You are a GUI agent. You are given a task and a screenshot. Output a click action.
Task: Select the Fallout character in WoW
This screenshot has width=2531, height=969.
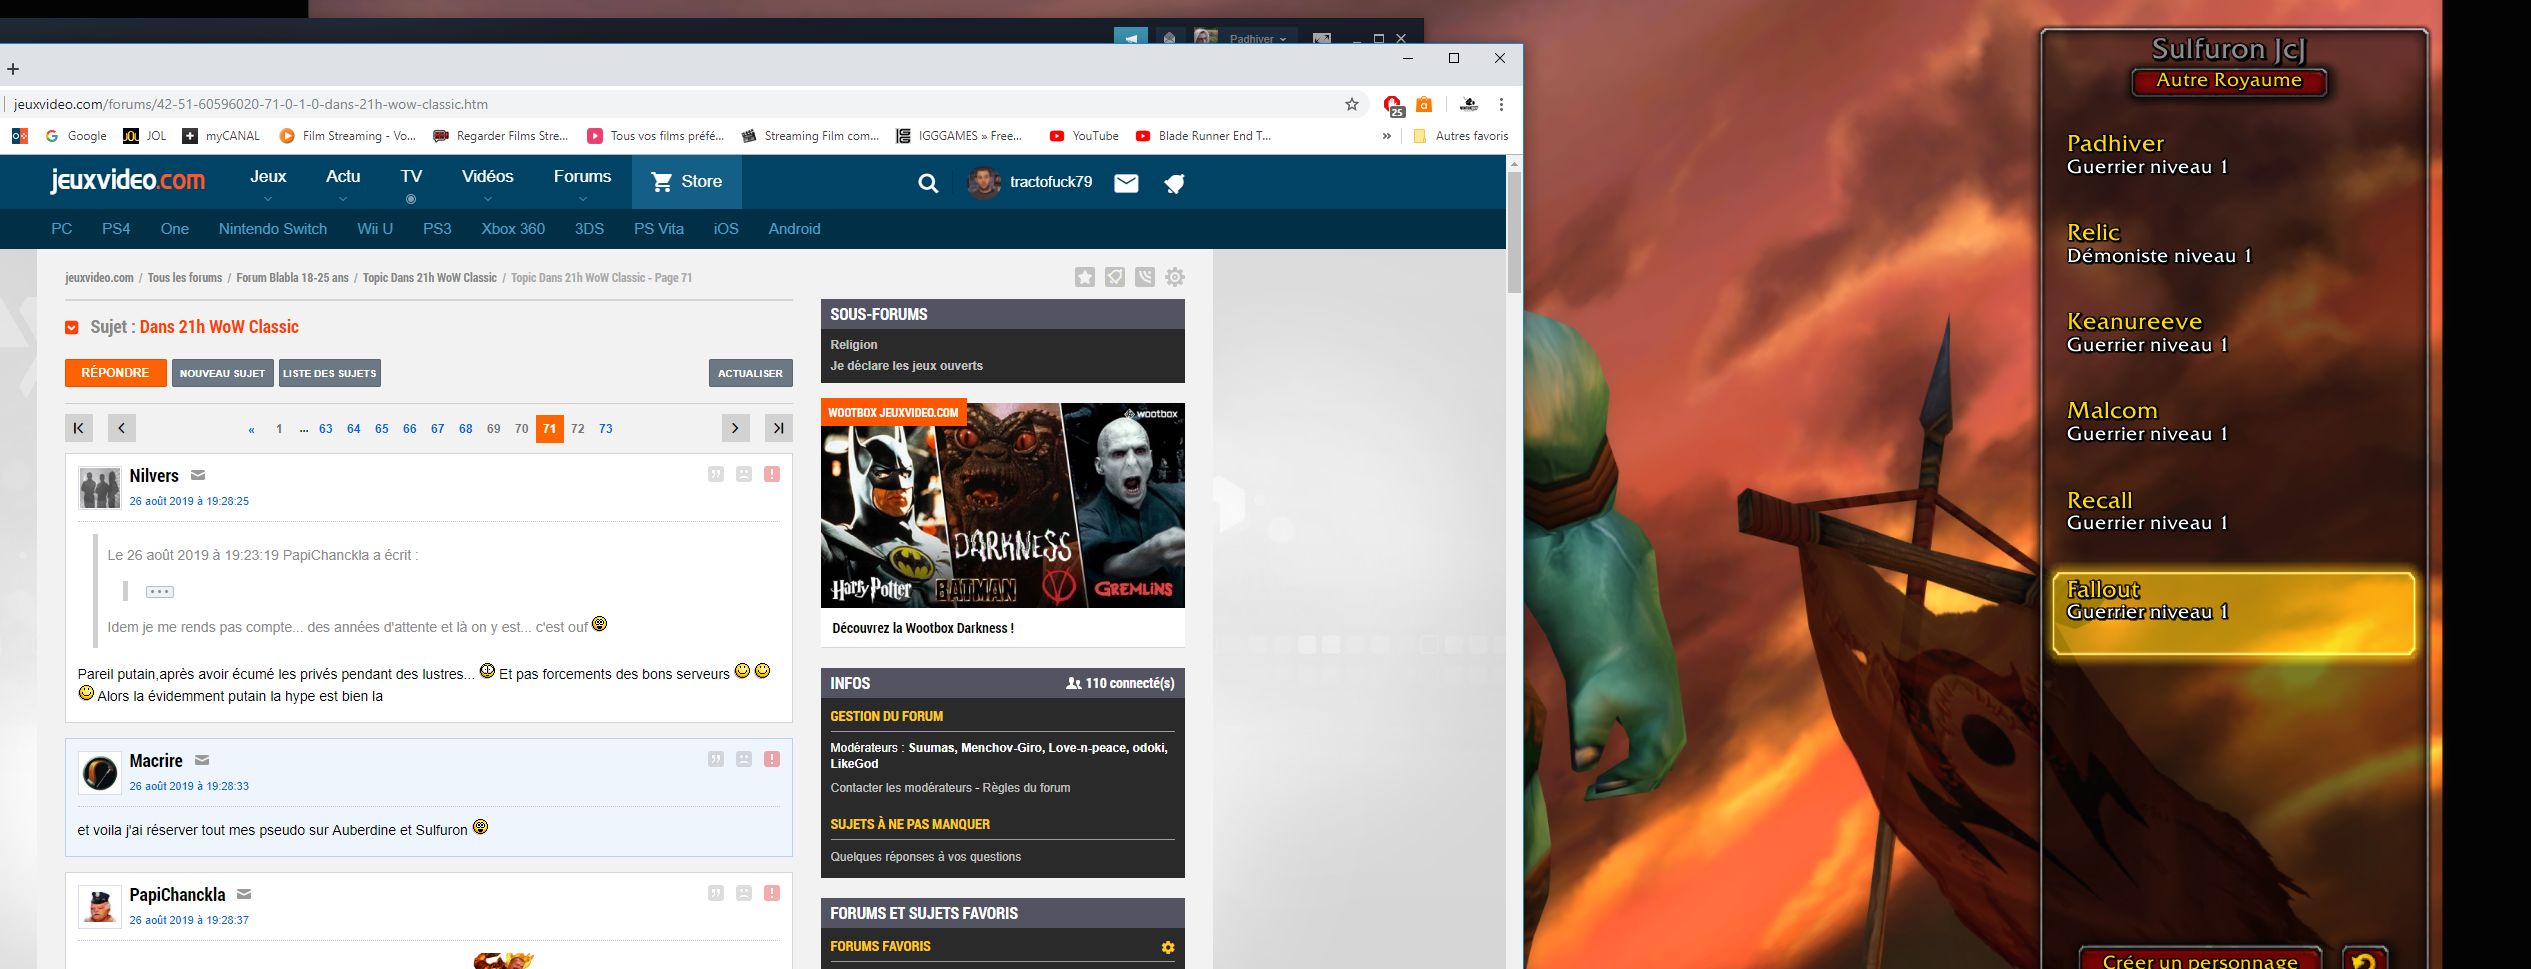coord(2233,613)
